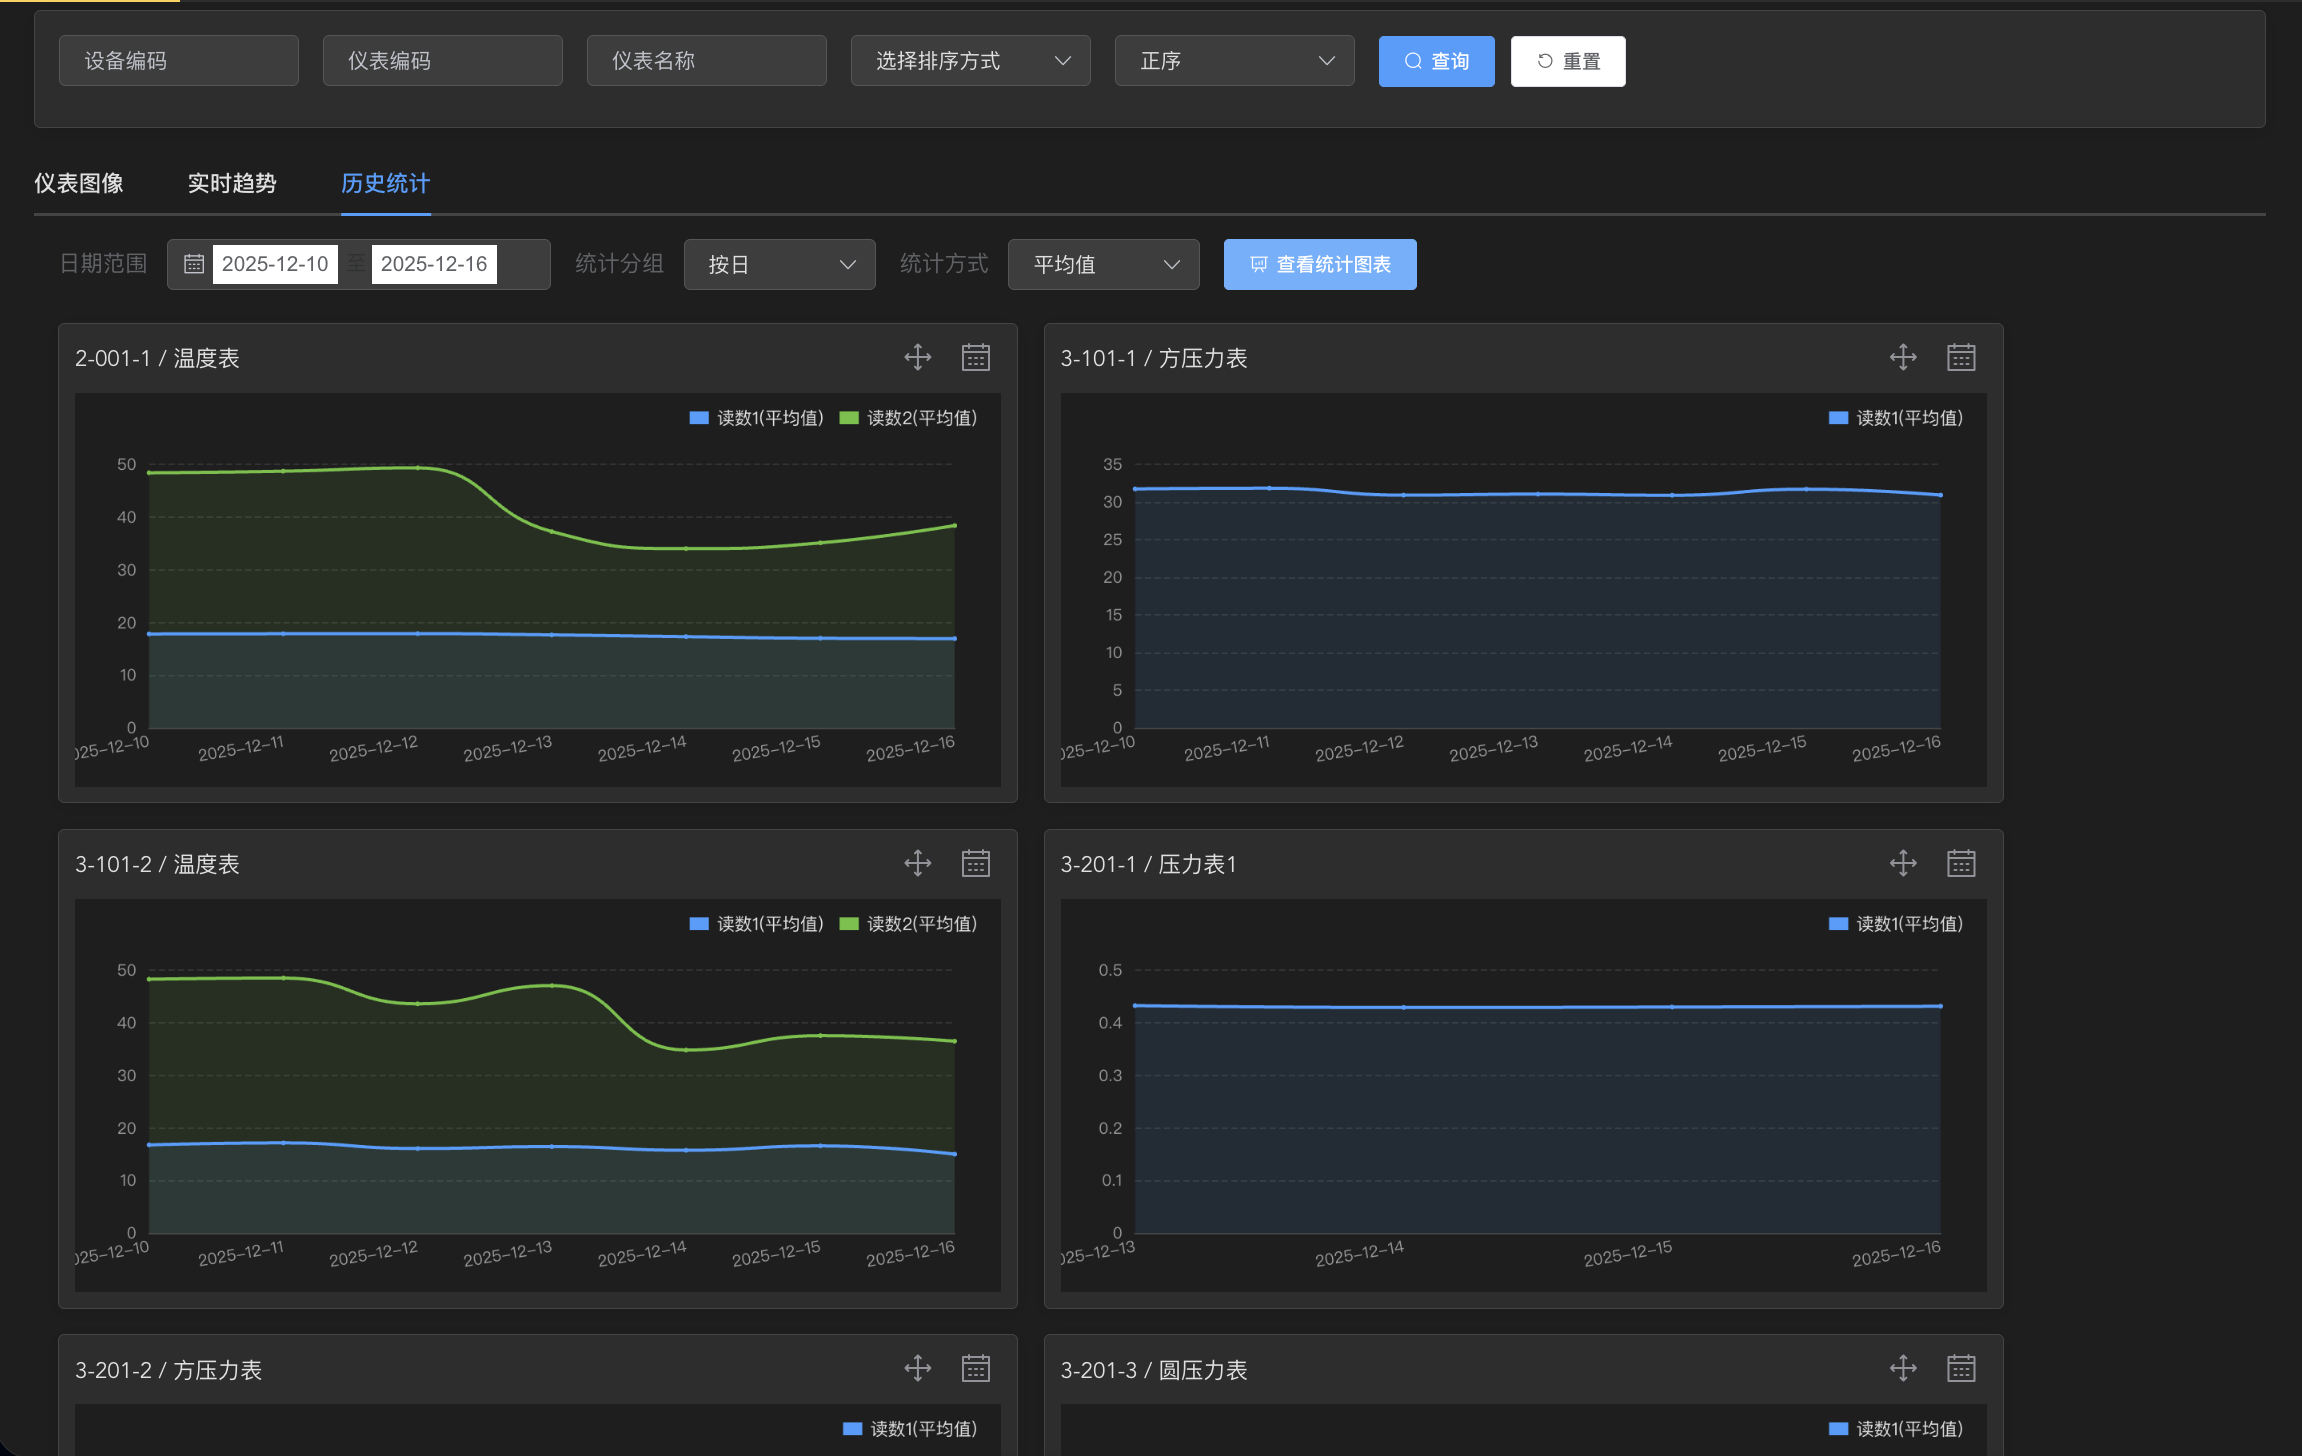
Task: Expand the 正序 sort order dropdown
Action: tap(1234, 61)
